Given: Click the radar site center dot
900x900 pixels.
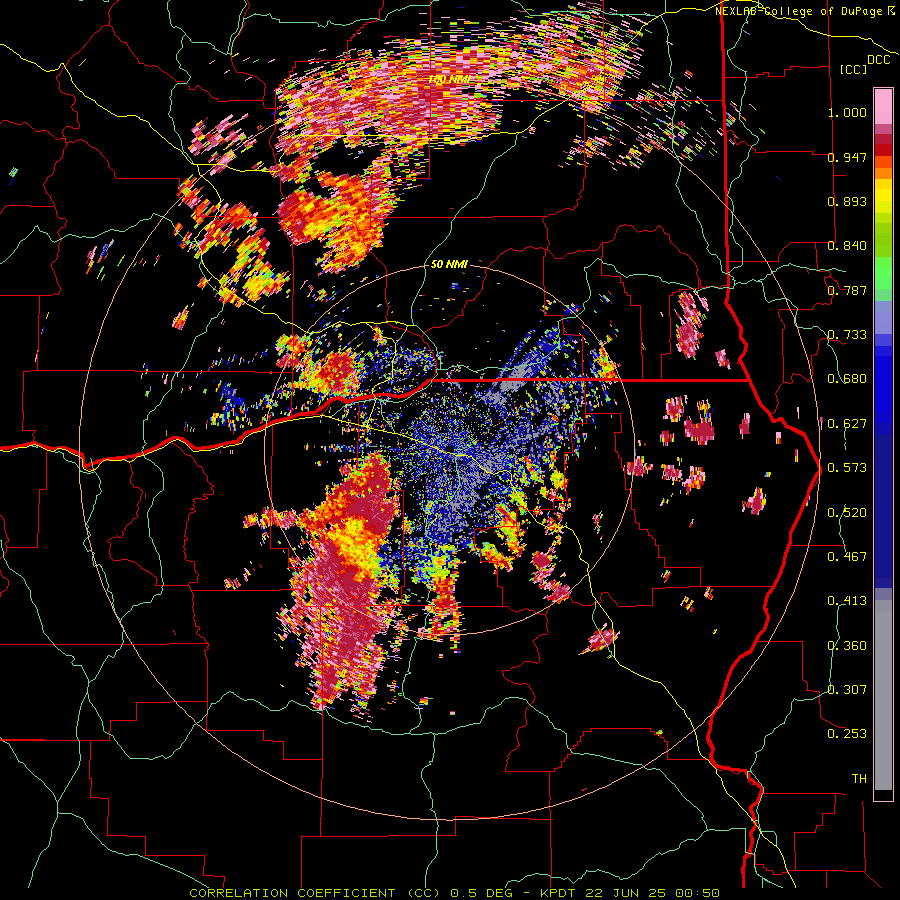Looking at the screenshot, I should 449,450.
